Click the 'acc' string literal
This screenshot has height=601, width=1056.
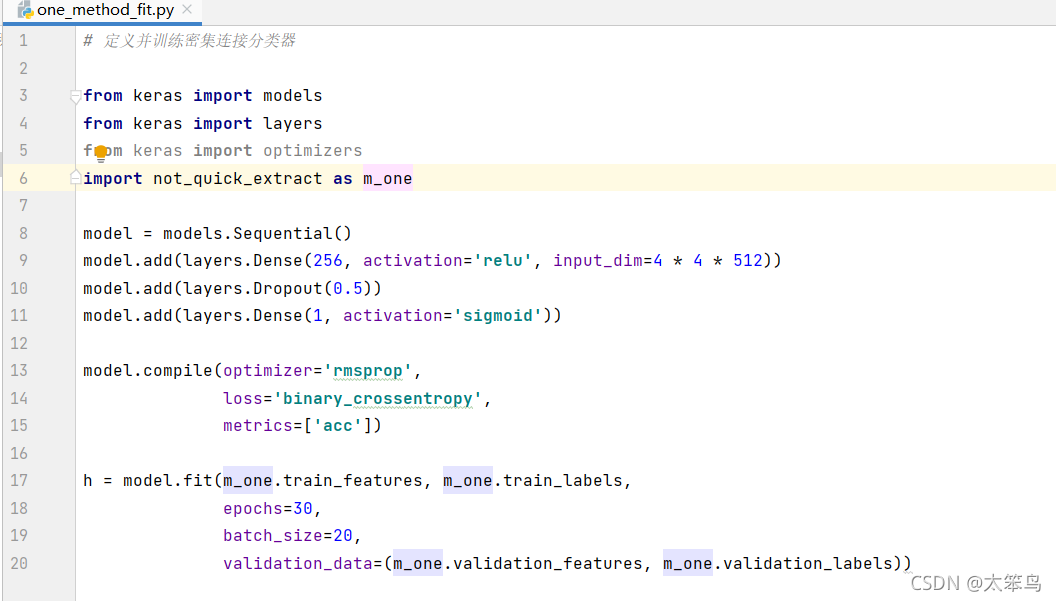pyautogui.click(x=337, y=426)
